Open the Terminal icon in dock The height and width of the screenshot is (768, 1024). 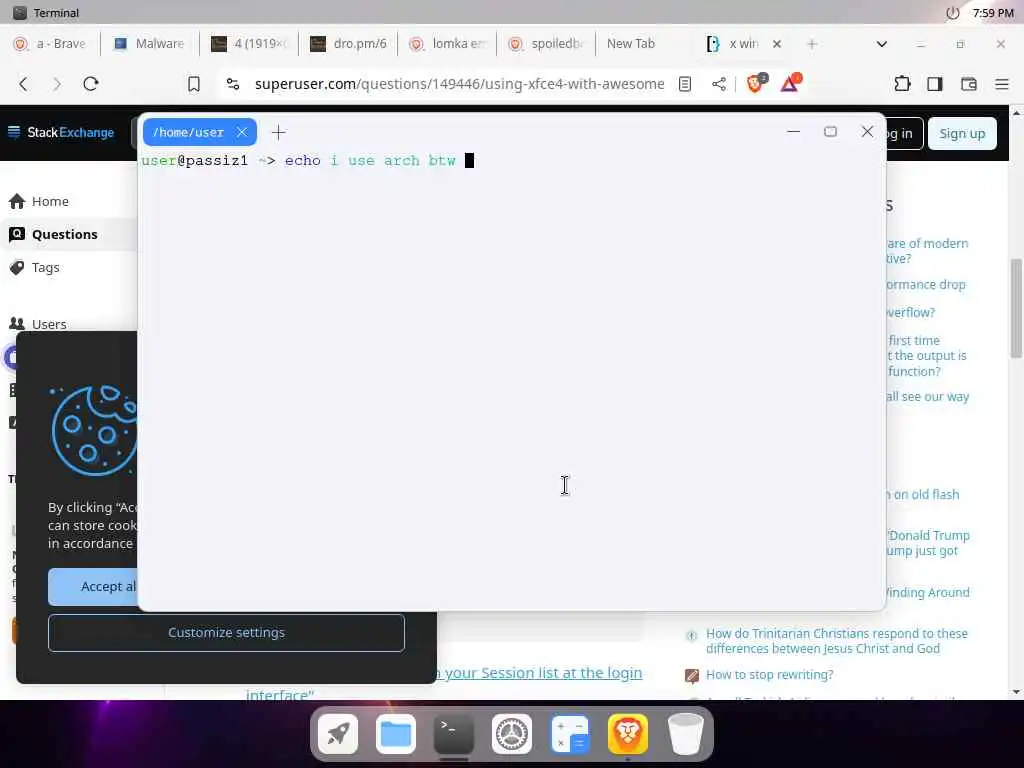[x=454, y=734]
